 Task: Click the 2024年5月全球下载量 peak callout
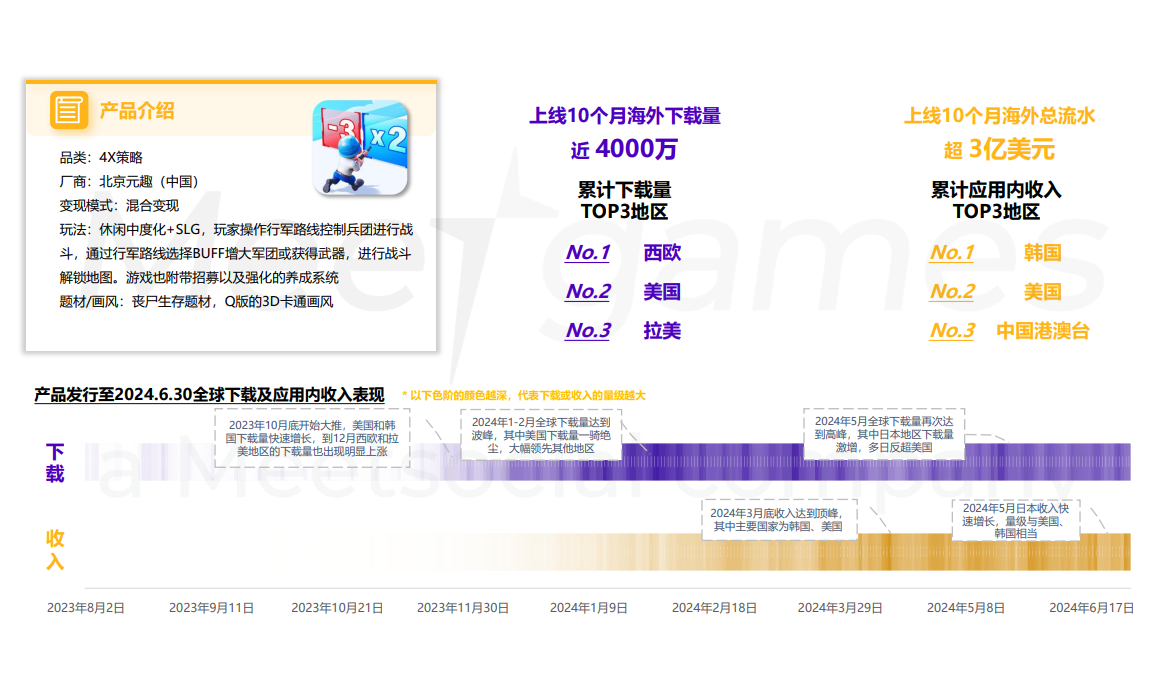(x=884, y=435)
